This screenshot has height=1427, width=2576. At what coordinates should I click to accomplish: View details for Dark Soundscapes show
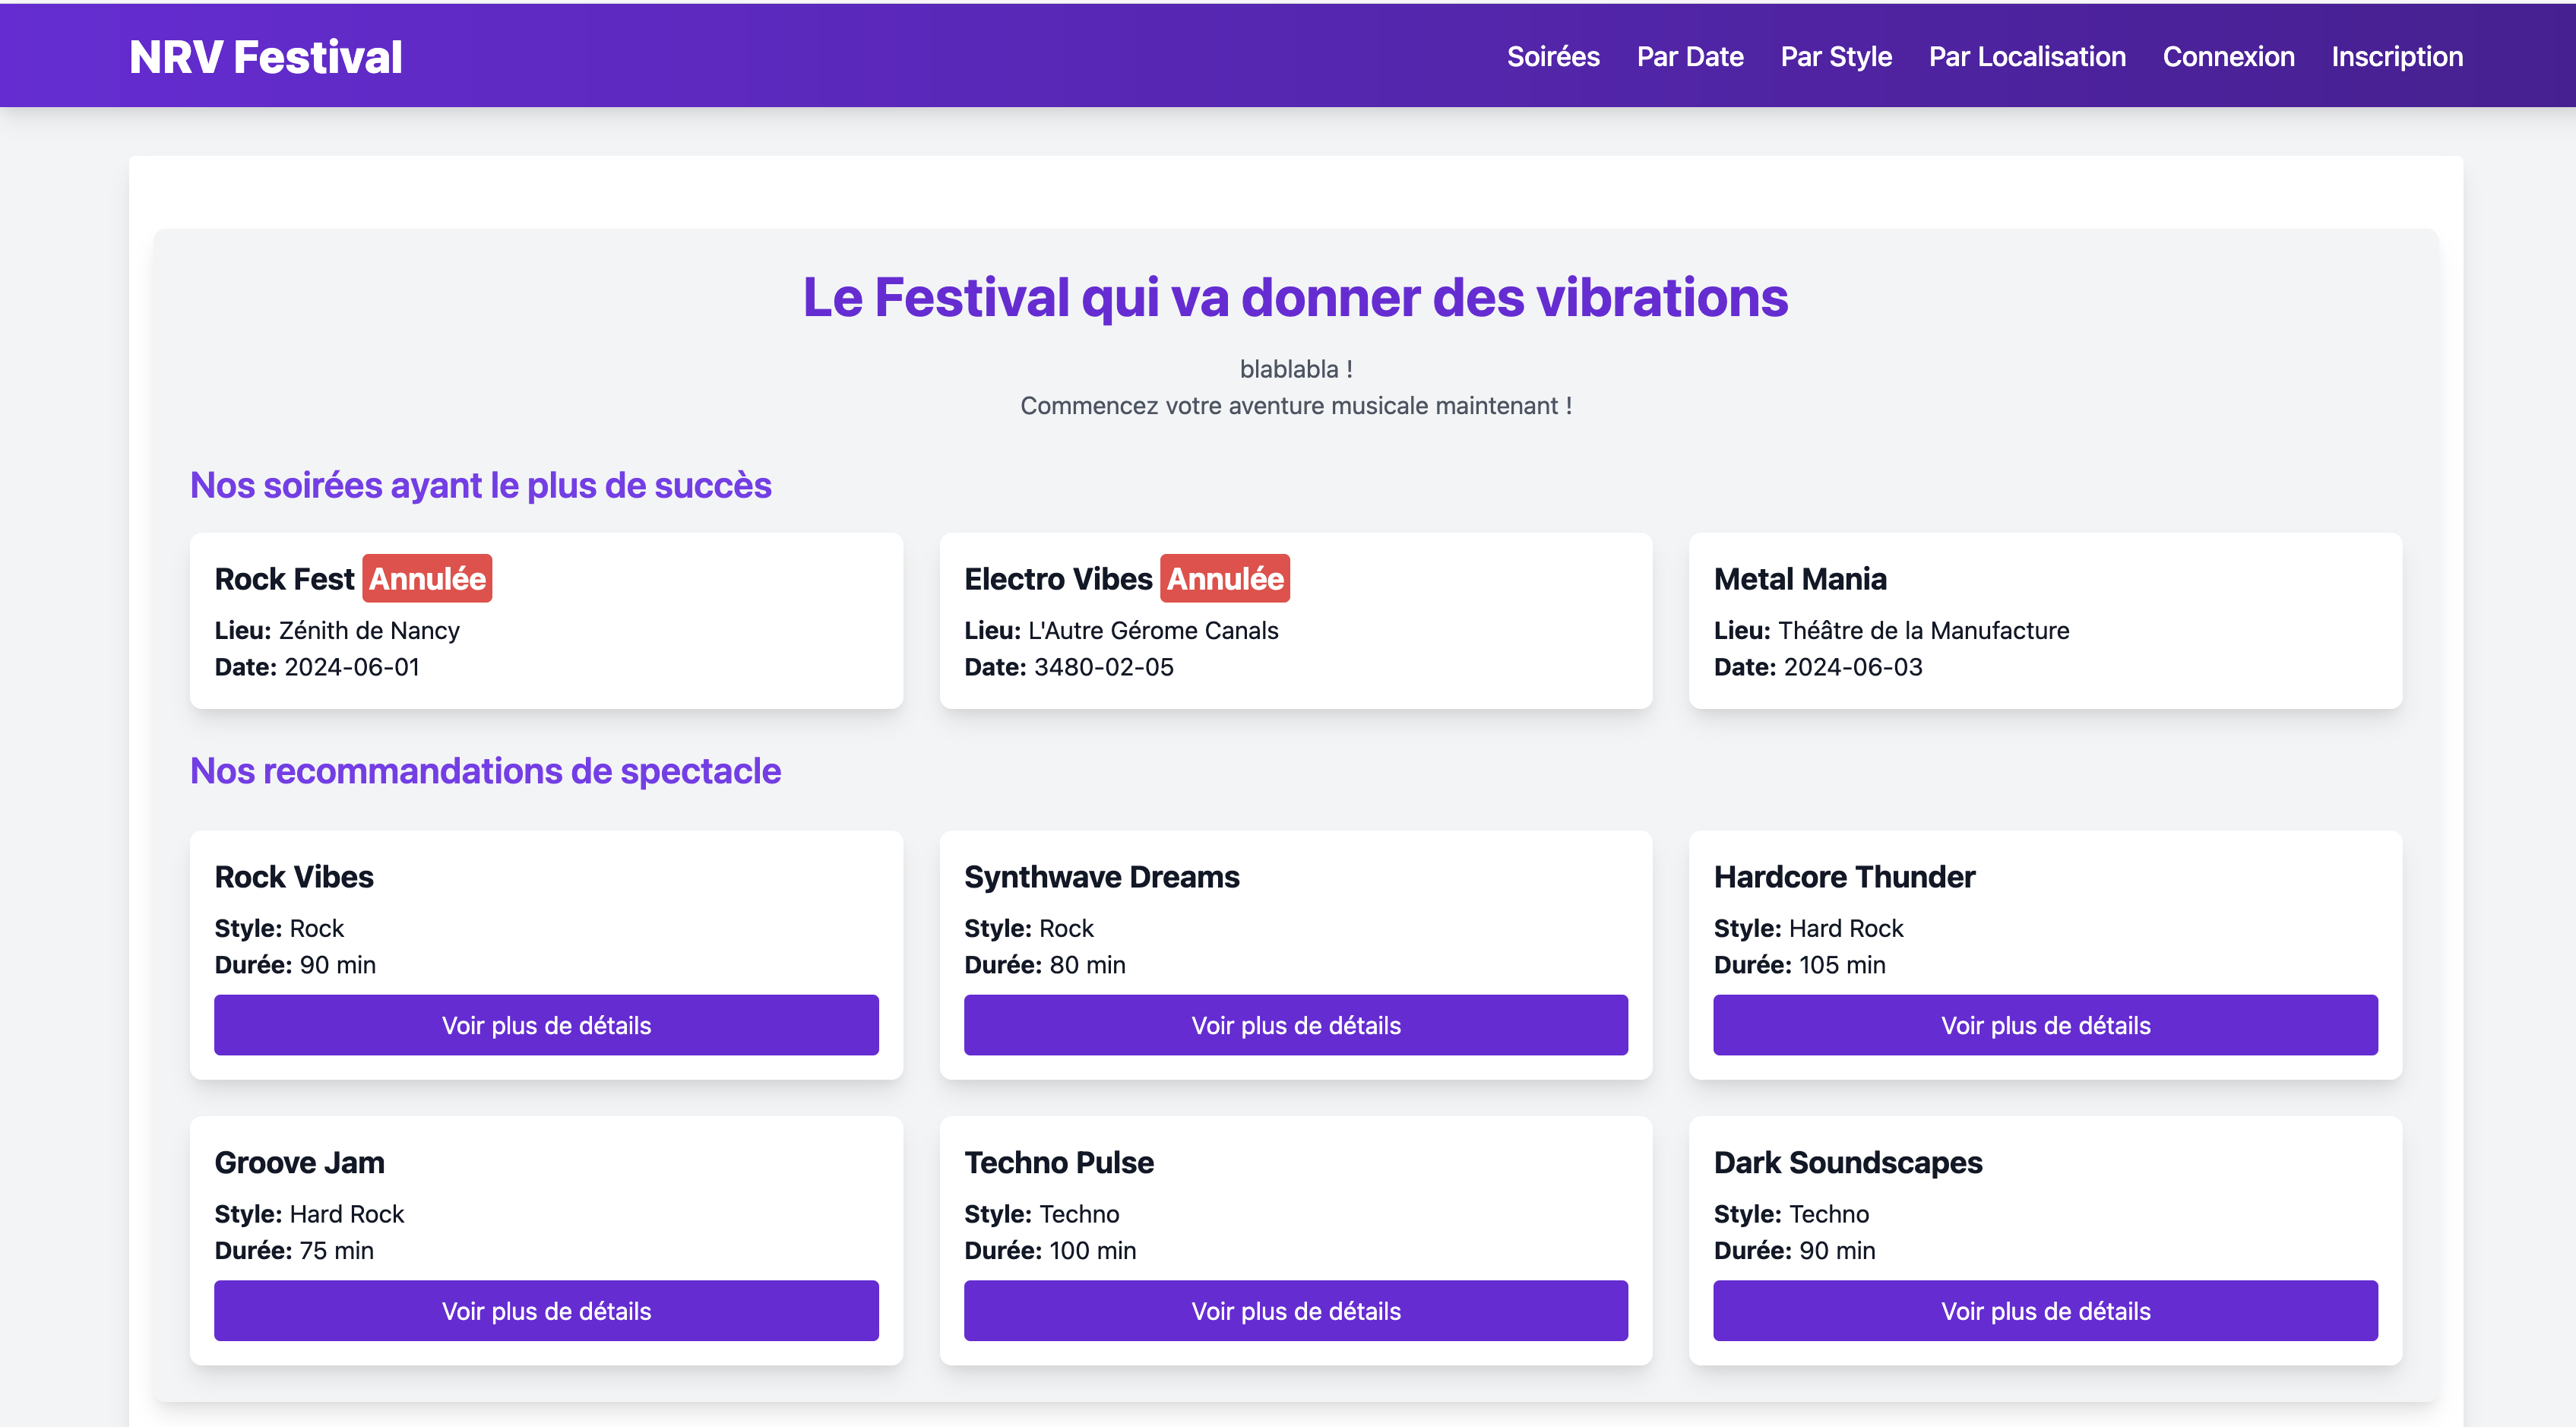pyautogui.click(x=2045, y=1310)
